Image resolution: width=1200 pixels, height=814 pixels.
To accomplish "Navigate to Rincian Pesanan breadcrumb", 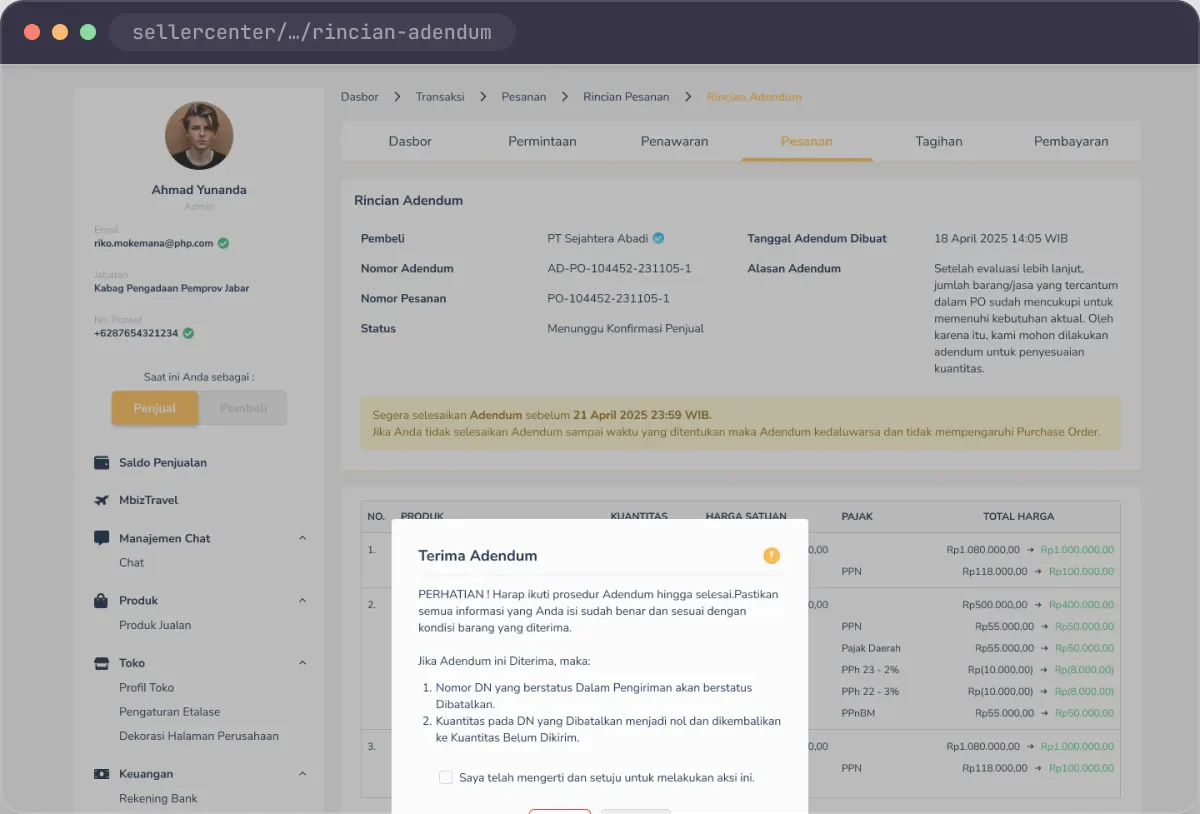I will click(626, 97).
